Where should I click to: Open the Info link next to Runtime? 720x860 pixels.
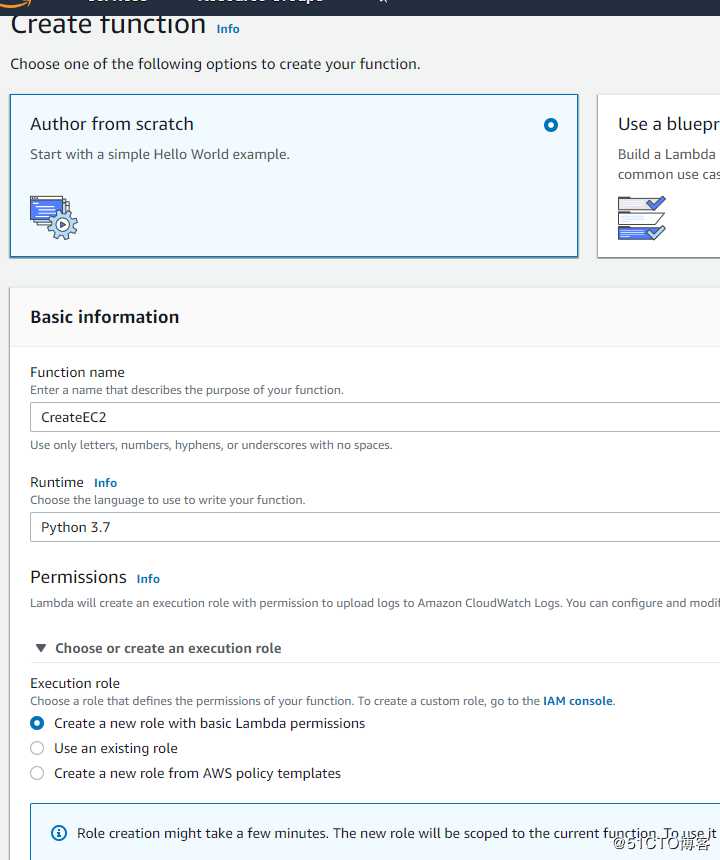coord(105,483)
